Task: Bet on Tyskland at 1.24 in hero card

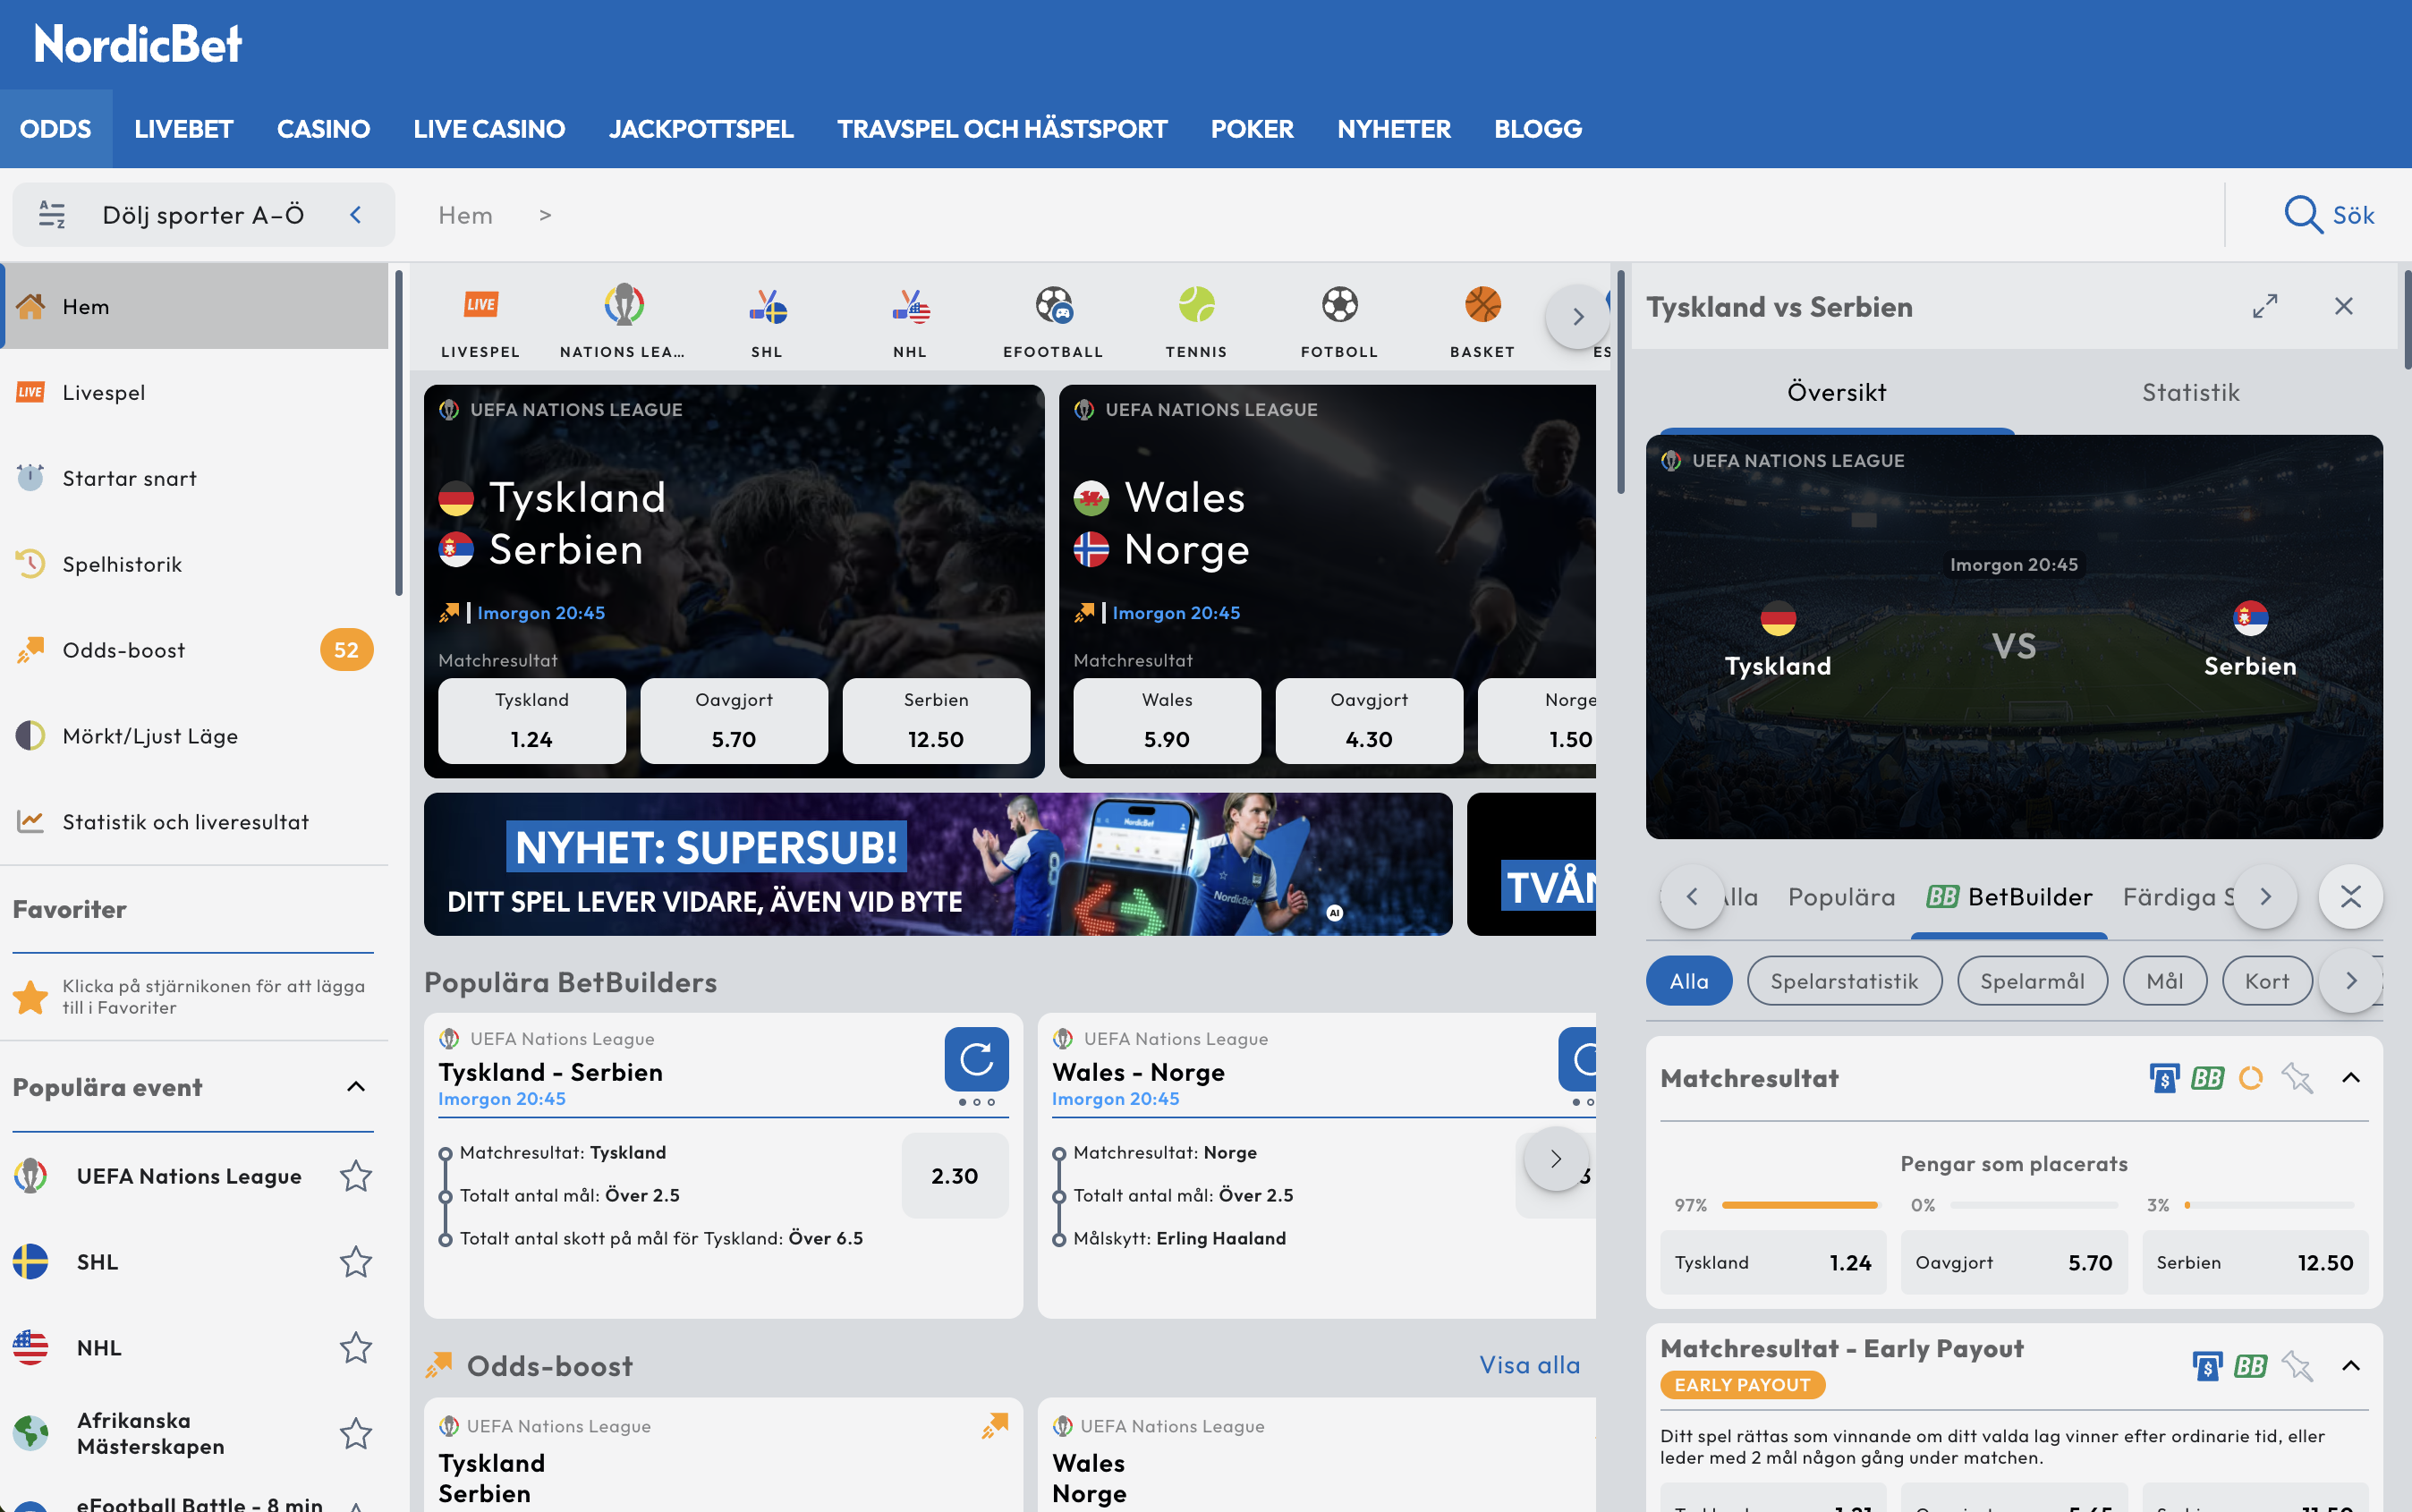Action: click(x=532, y=721)
